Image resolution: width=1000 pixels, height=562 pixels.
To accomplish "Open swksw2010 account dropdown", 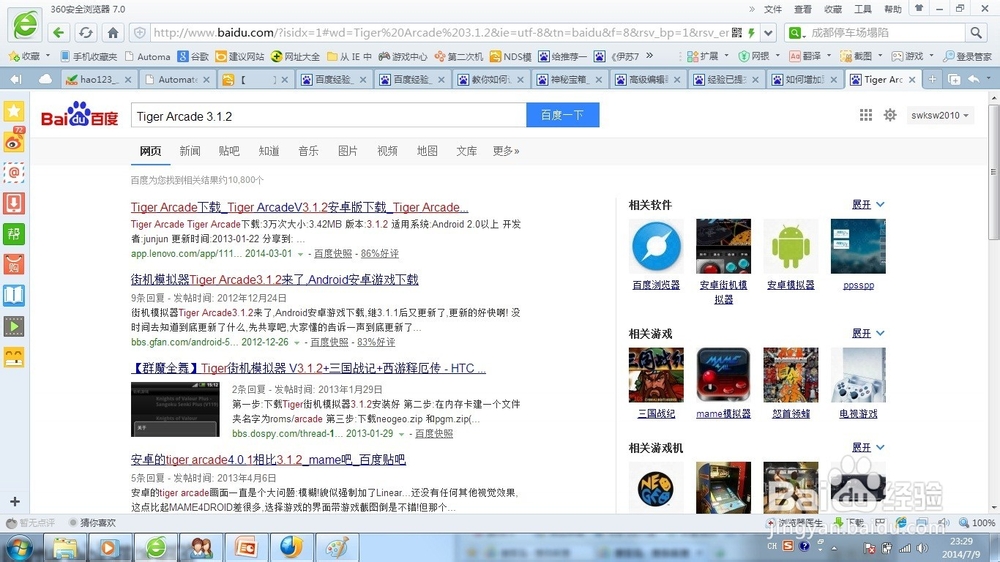I will pos(940,115).
